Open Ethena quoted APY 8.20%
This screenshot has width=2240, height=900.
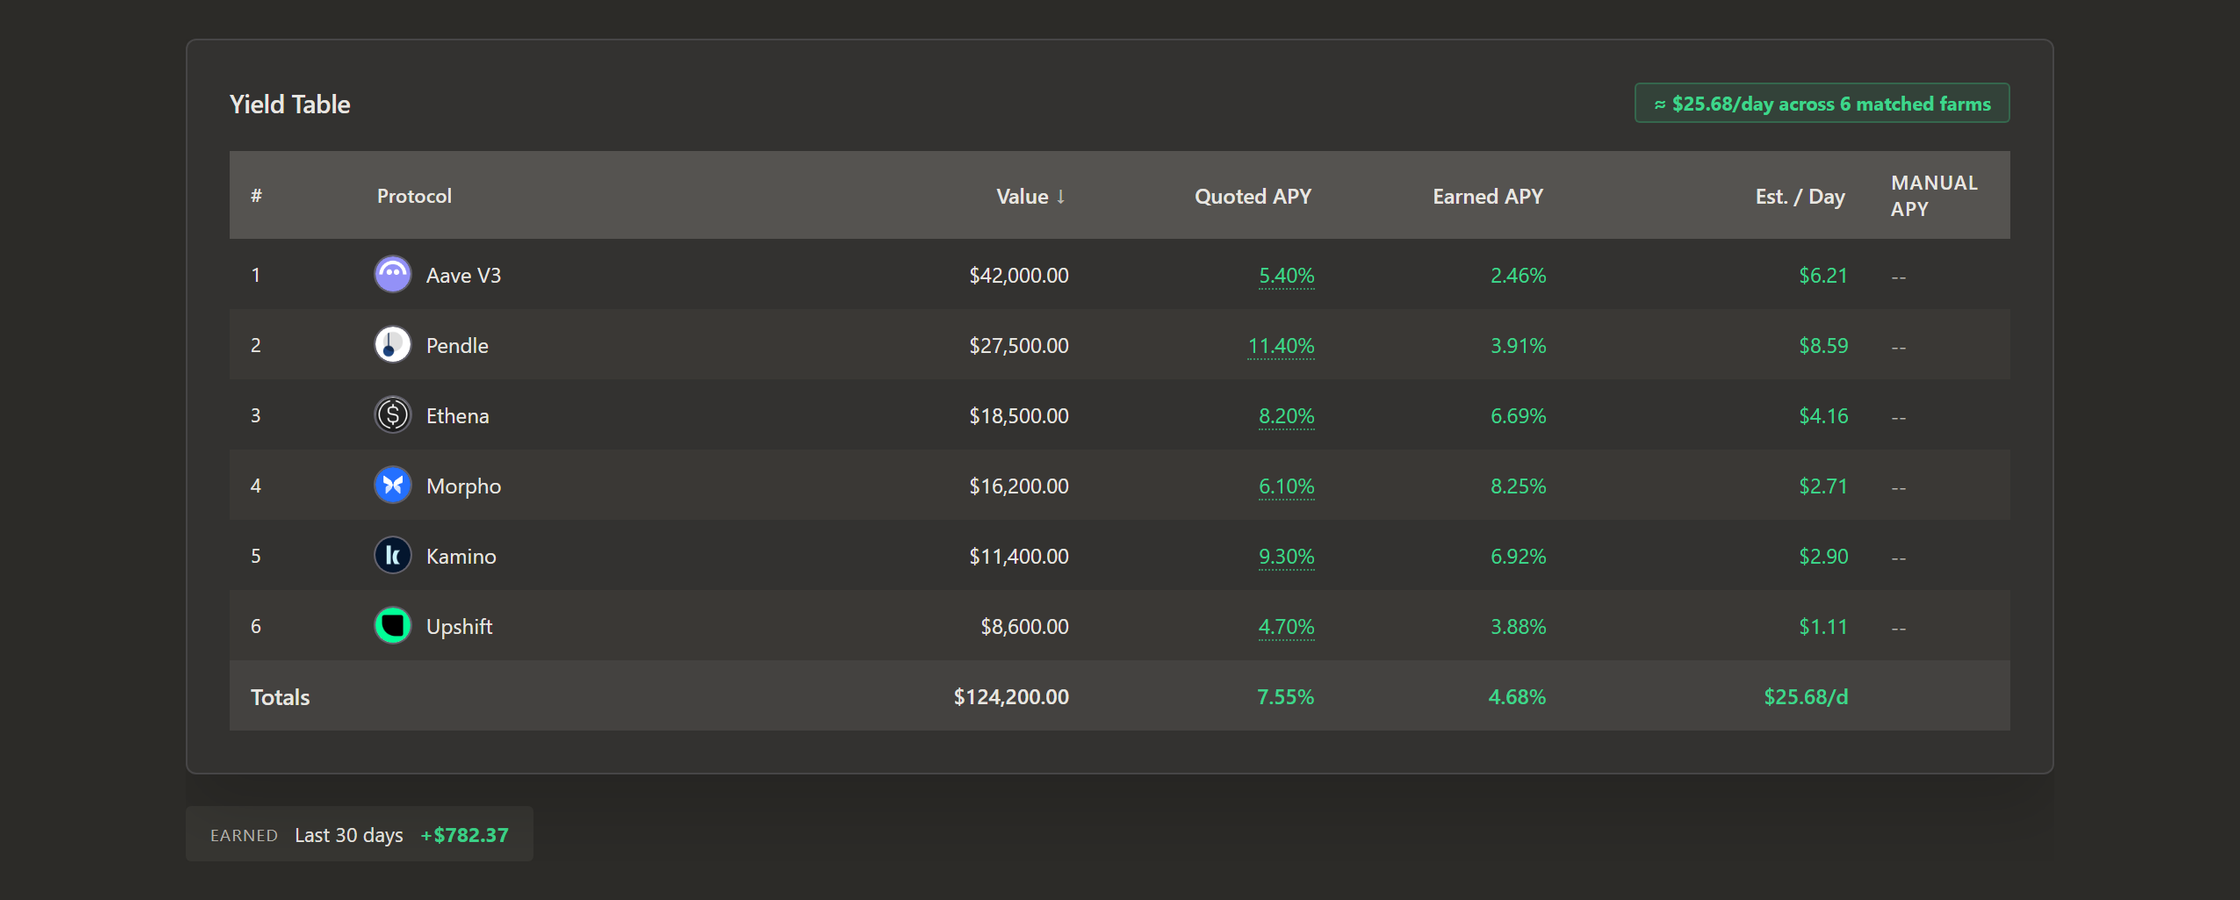point(1286,415)
